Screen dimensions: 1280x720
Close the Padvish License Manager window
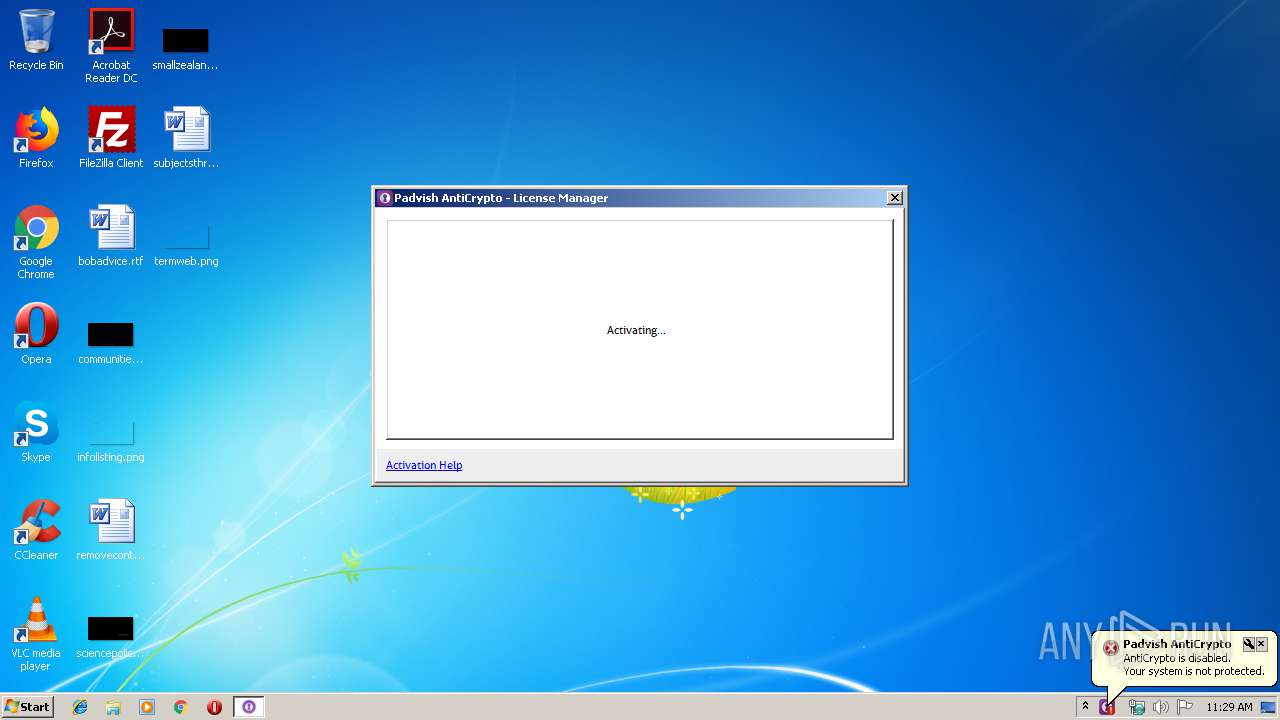coord(895,198)
